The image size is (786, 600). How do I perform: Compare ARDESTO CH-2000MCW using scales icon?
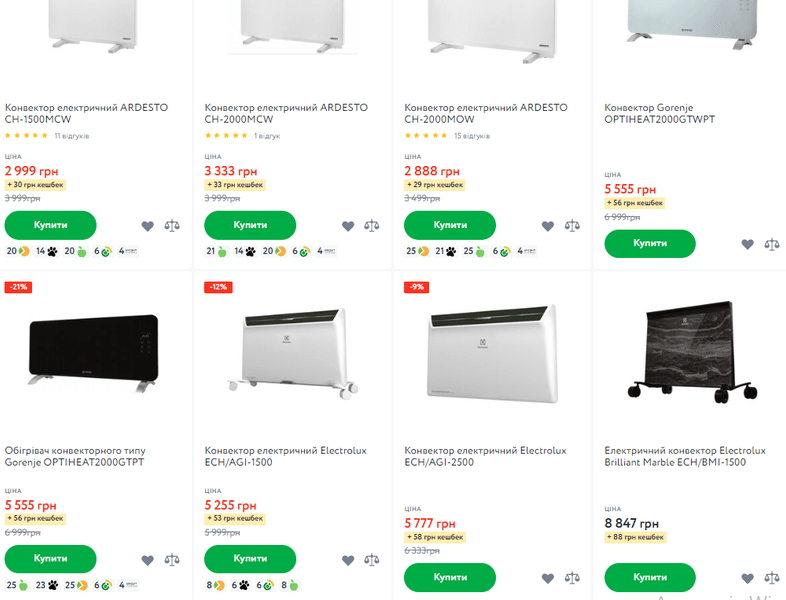click(x=372, y=226)
